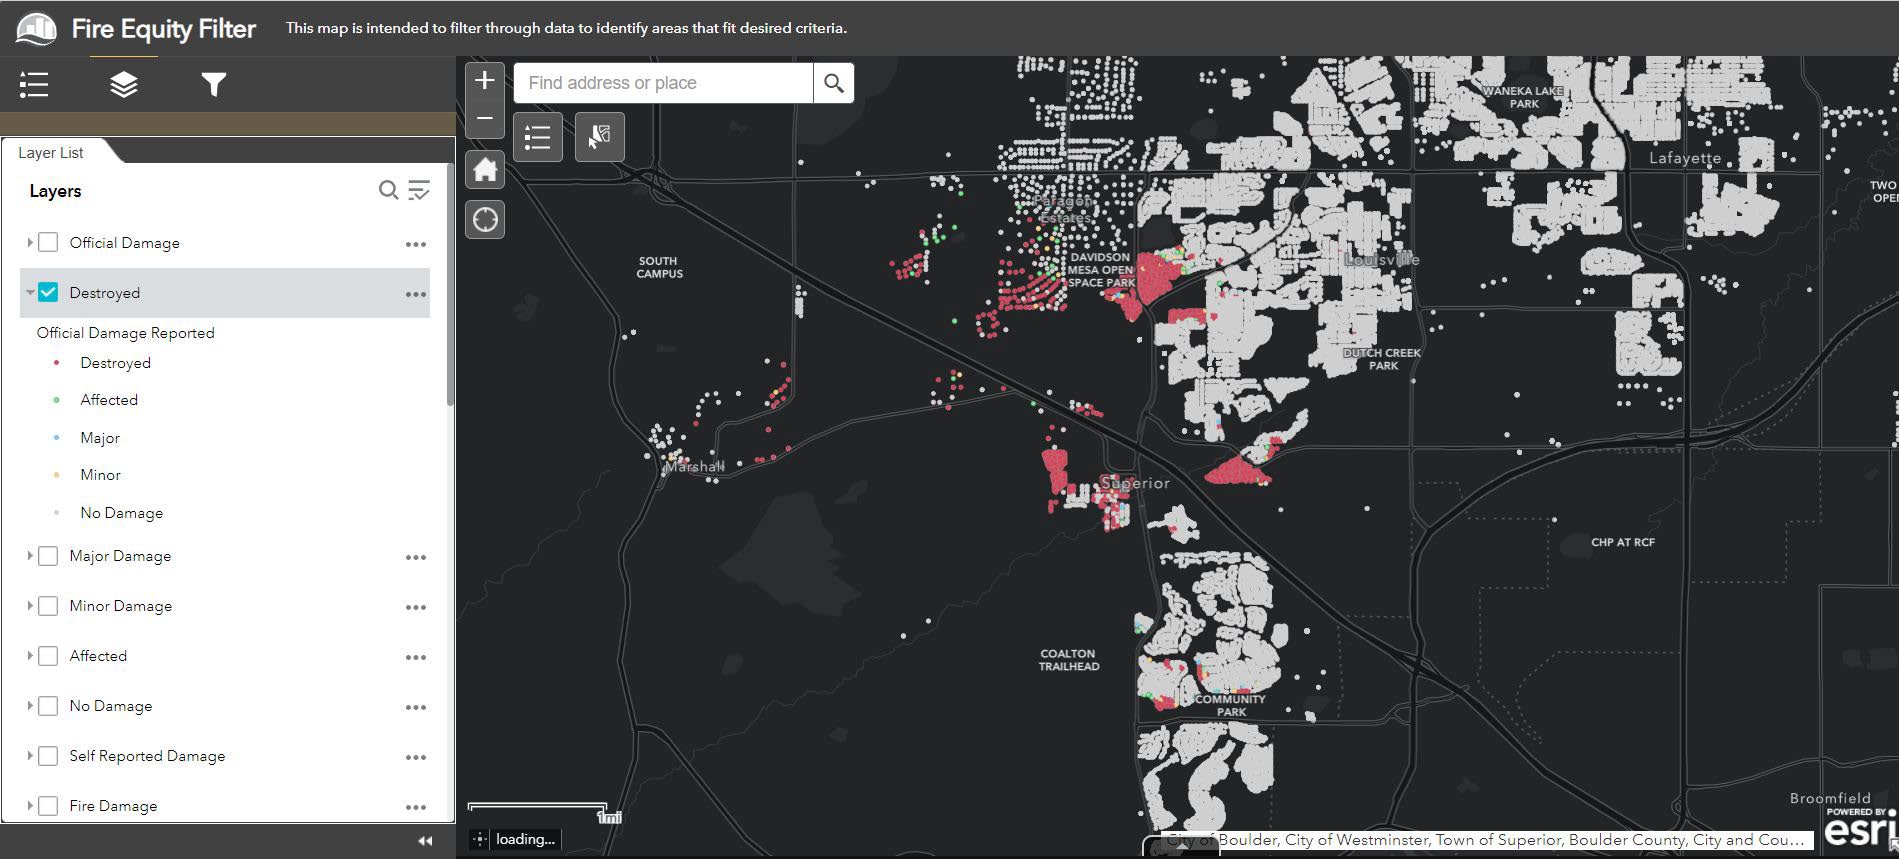The width and height of the screenshot is (1899, 859).
Task: Open the select features tool on map
Action: [x=599, y=137]
